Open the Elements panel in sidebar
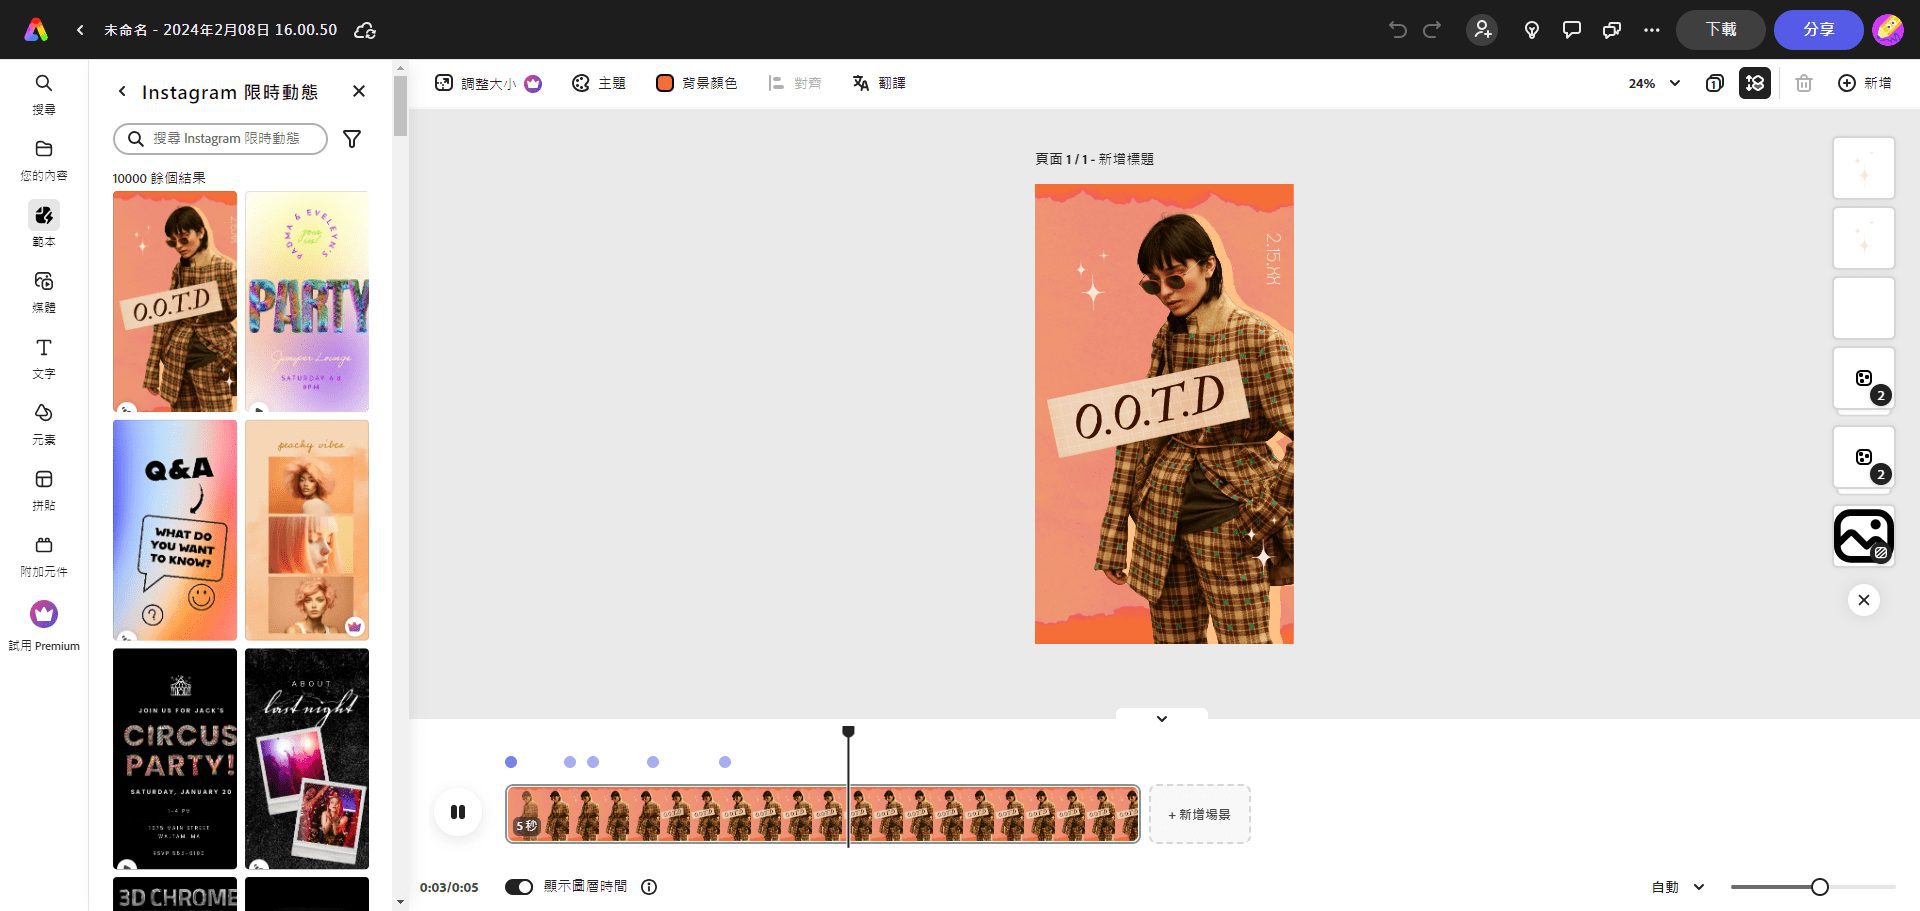Viewport: 1920px width, 911px height. click(44, 423)
